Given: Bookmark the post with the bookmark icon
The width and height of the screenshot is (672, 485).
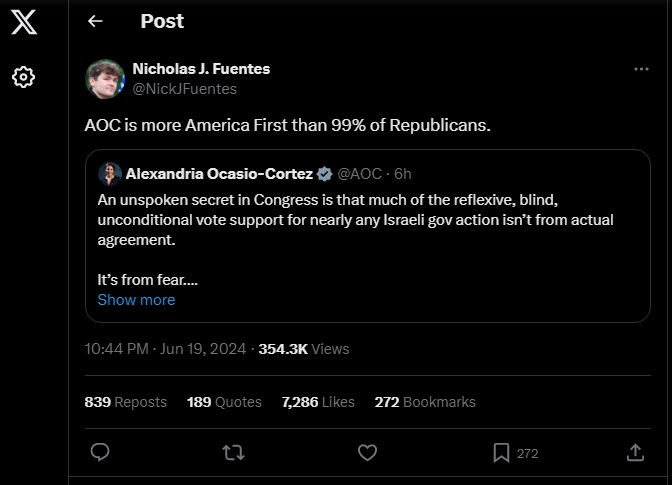Looking at the screenshot, I should click(x=501, y=453).
